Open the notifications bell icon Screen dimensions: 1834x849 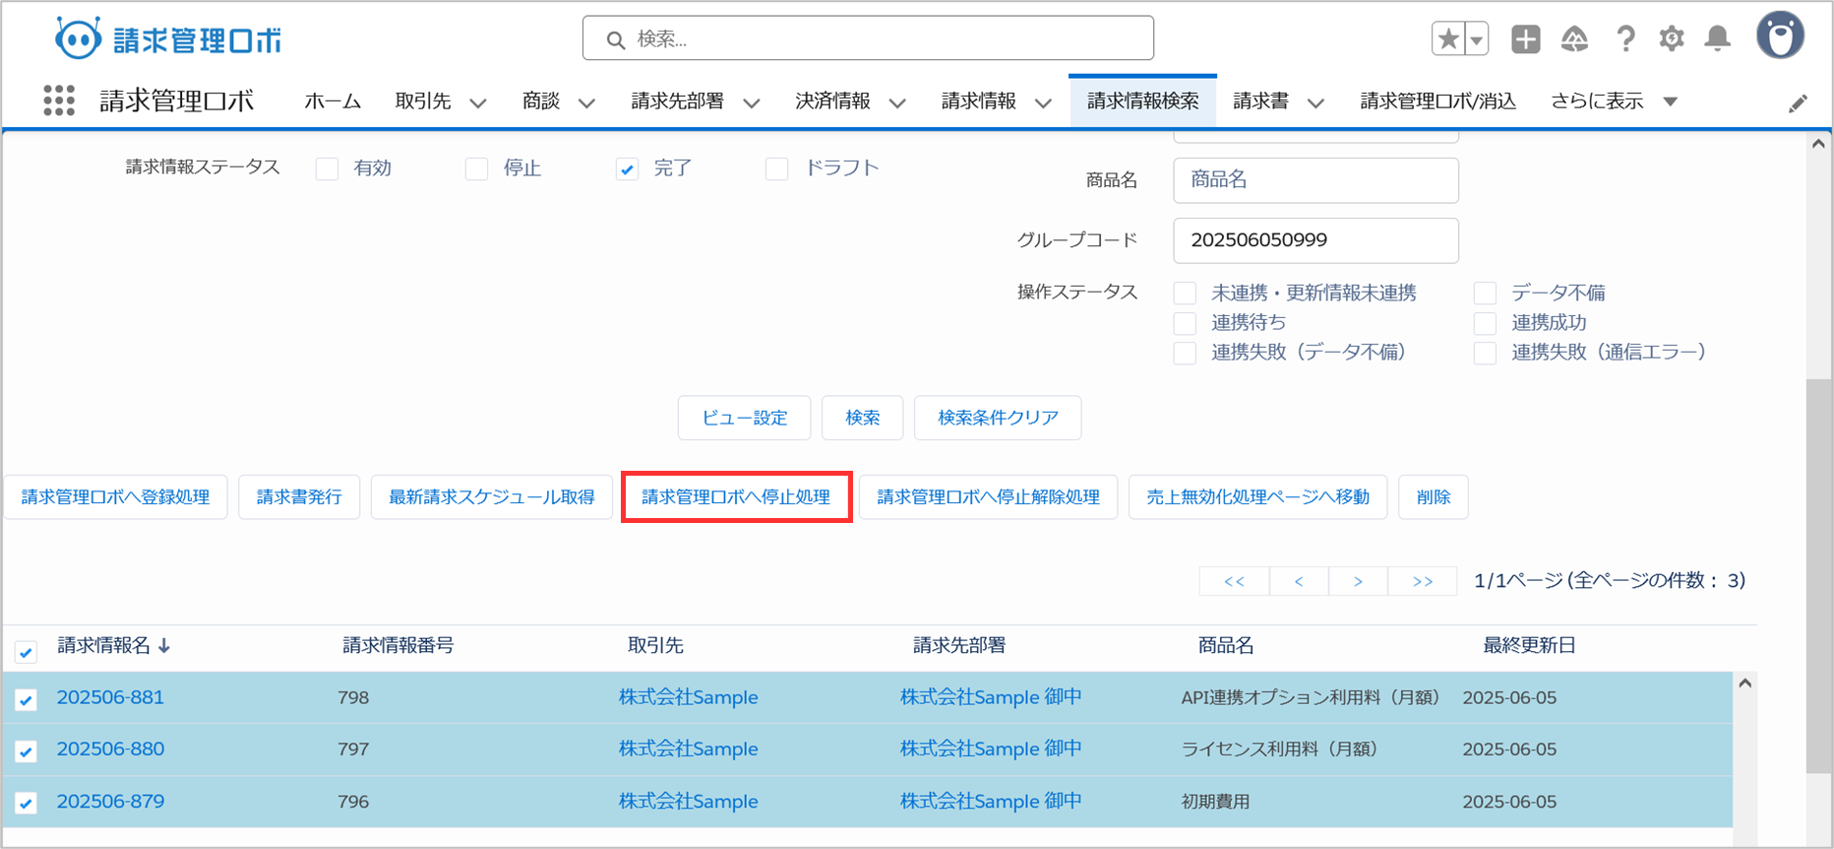(x=1717, y=40)
